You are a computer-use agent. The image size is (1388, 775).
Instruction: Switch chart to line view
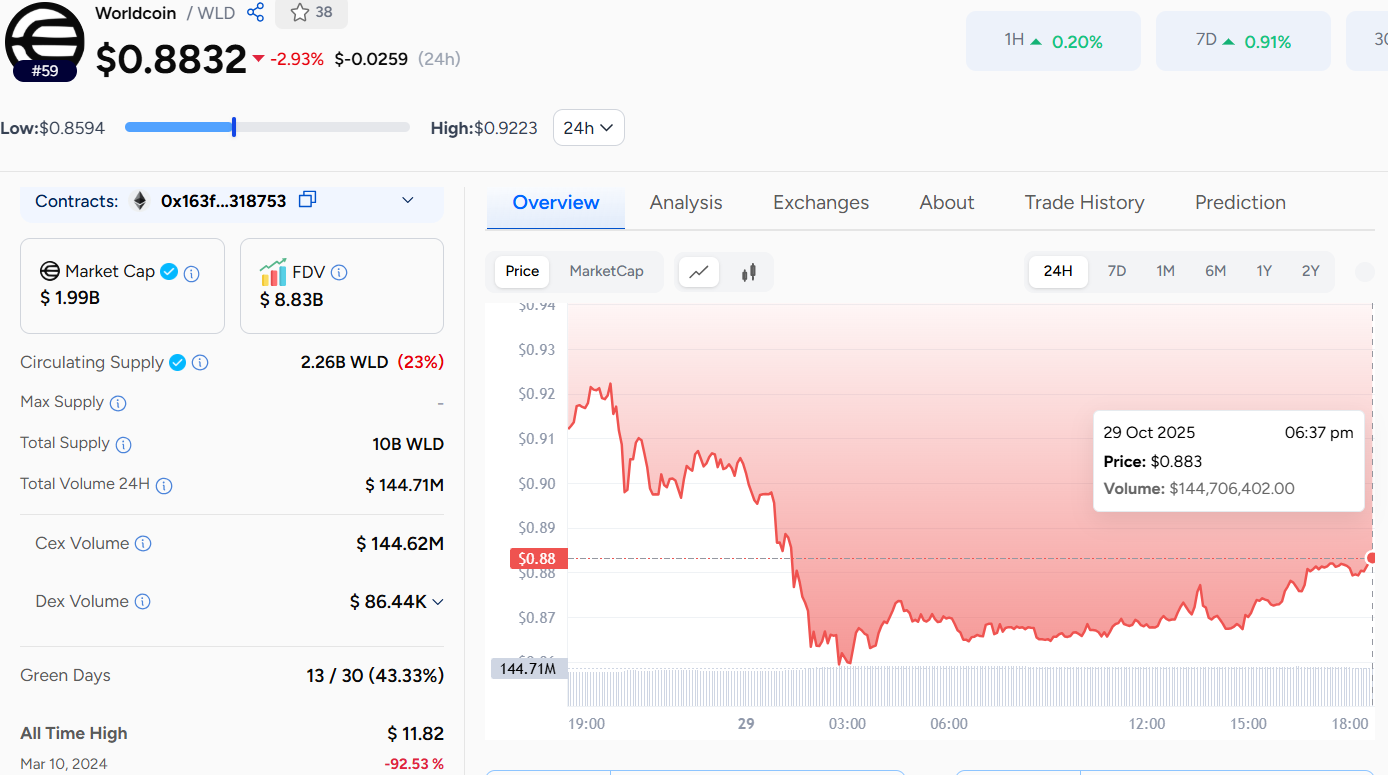tap(699, 272)
